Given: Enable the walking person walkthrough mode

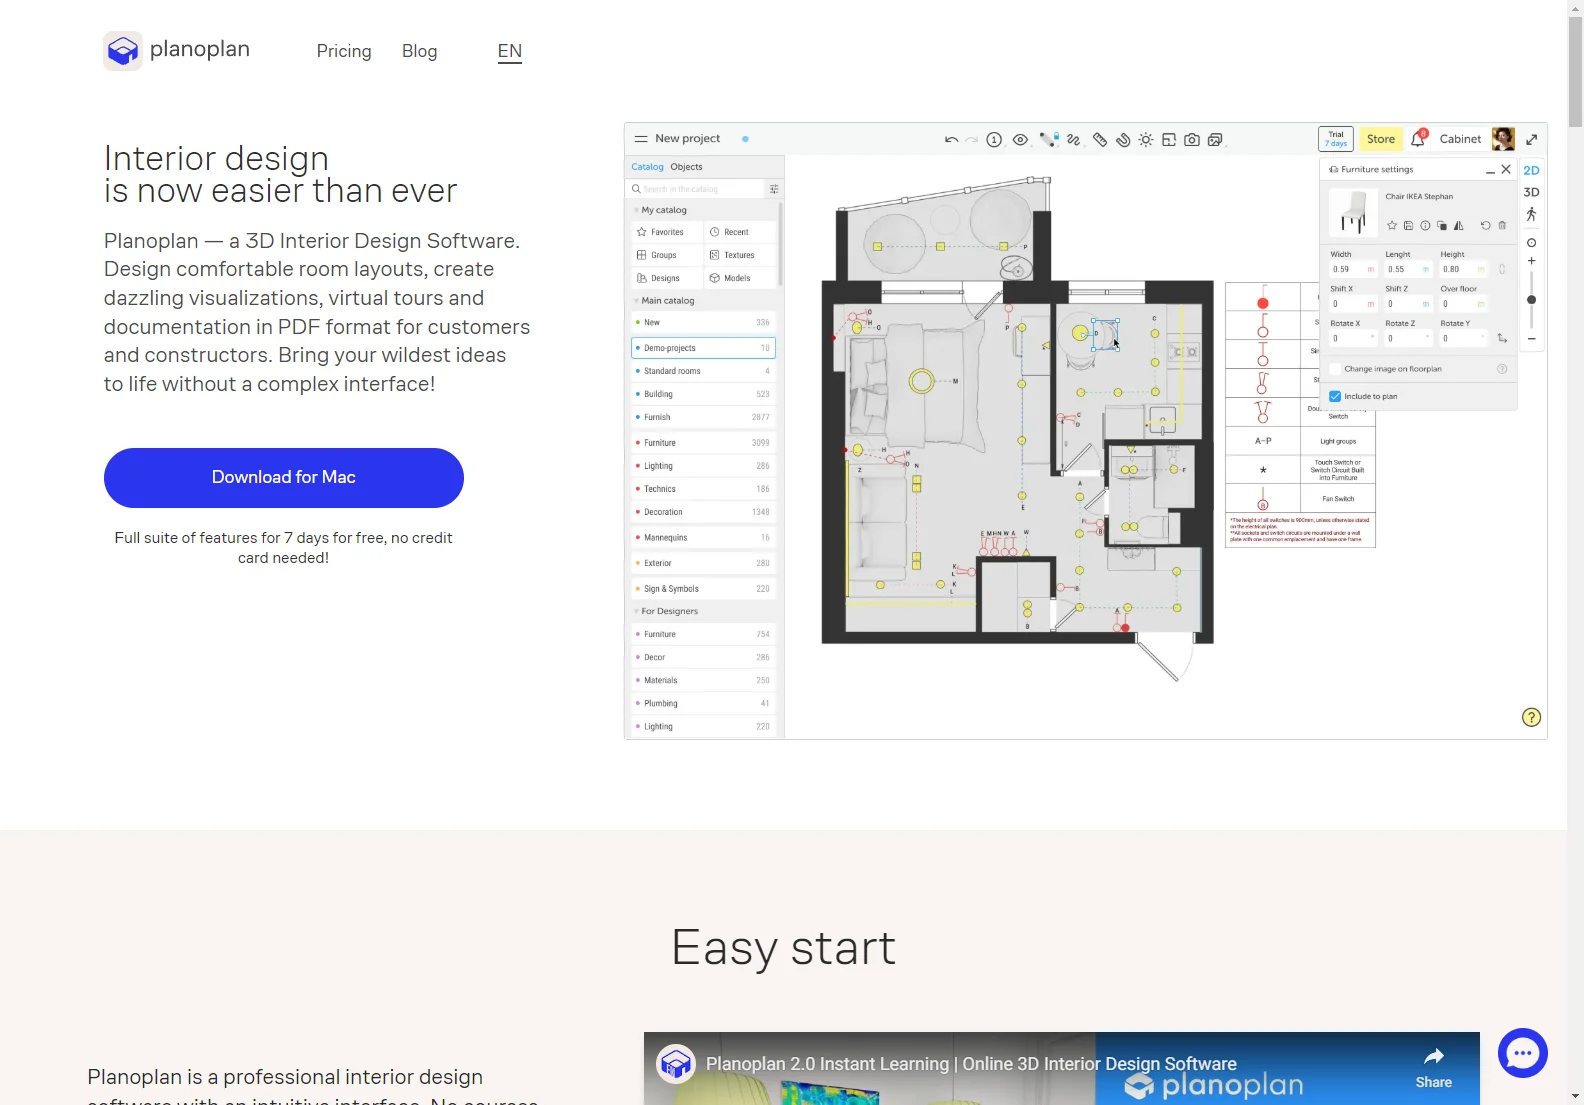Looking at the screenshot, I should [x=1531, y=214].
